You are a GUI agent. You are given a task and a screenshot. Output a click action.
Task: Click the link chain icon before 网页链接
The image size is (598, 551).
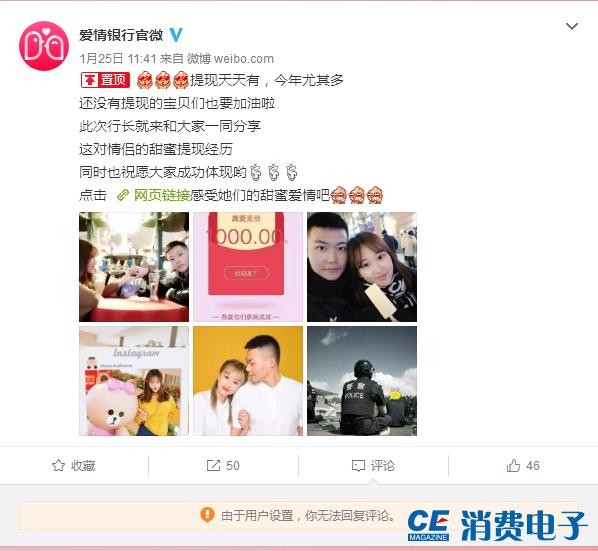click(123, 195)
